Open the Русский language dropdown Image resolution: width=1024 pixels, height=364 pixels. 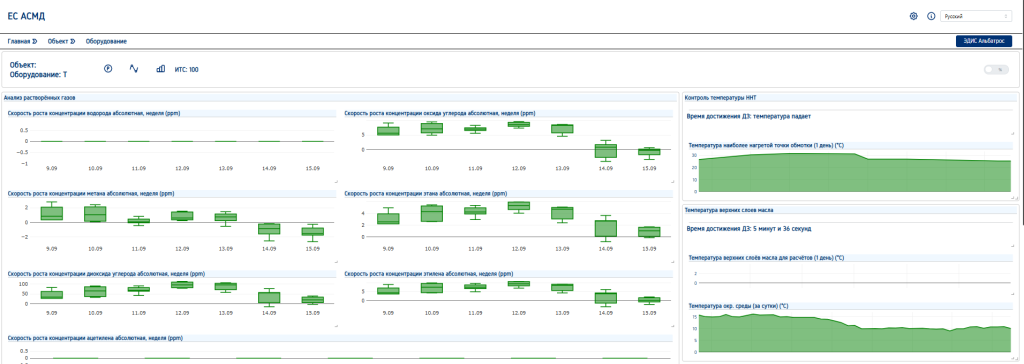pos(976,16)
